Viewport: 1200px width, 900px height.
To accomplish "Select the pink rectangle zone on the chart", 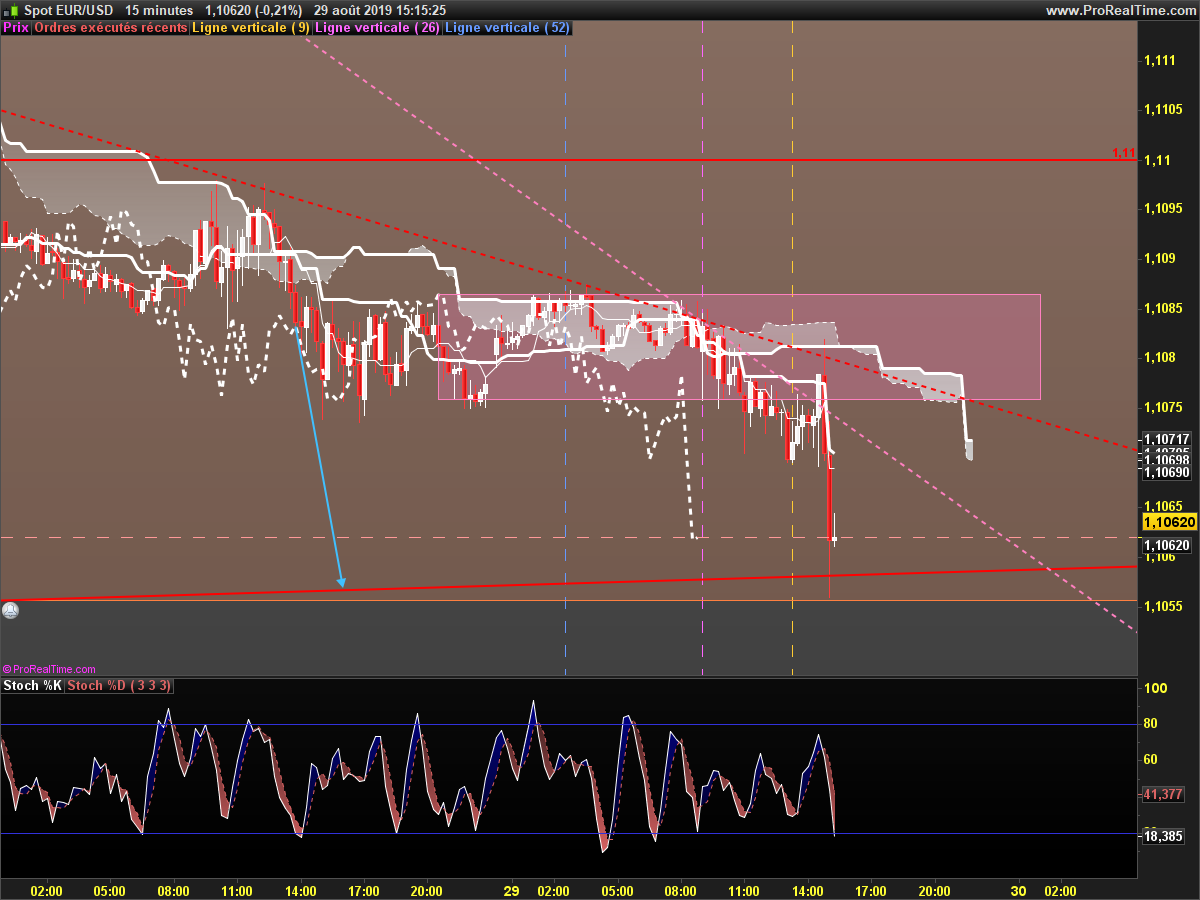I will [x=739, y=347].
